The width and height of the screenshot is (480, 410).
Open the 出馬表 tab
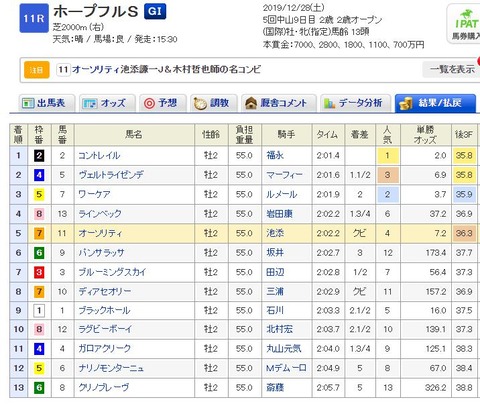(47, 103)
